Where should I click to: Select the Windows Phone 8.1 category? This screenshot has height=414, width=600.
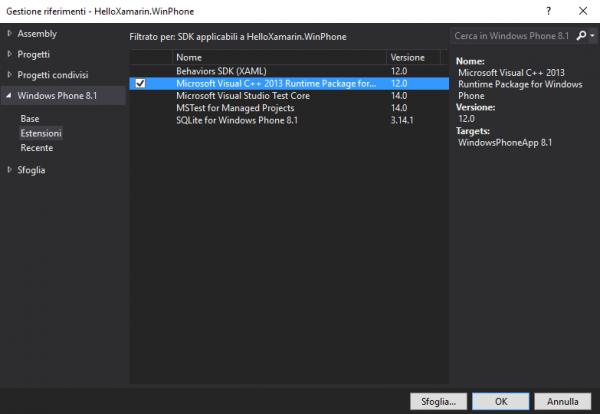pyautogui.click(x=57, y=96)
